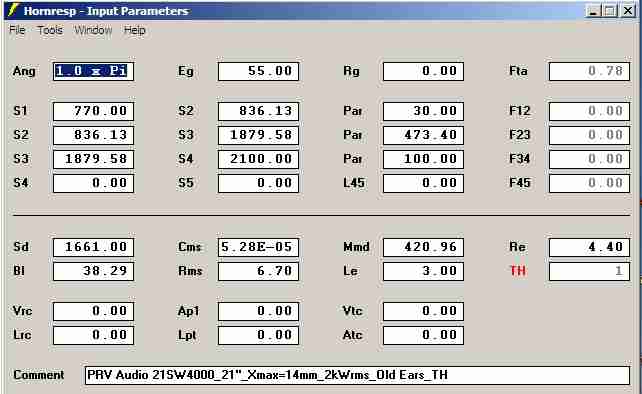Edit second column S4 value 2100.00

[258, 159]
